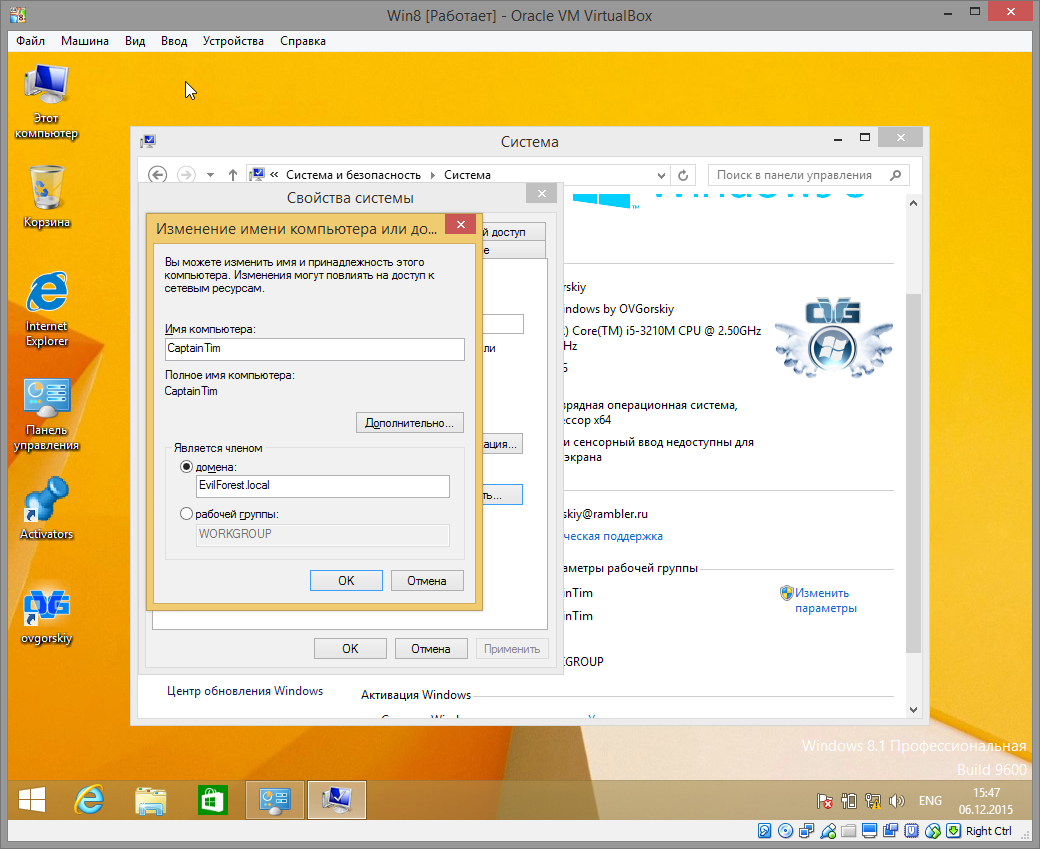Screen dimensions: 1040x849
Task: Switch to System window taskbar button
Action: click(x=337, y=800)
